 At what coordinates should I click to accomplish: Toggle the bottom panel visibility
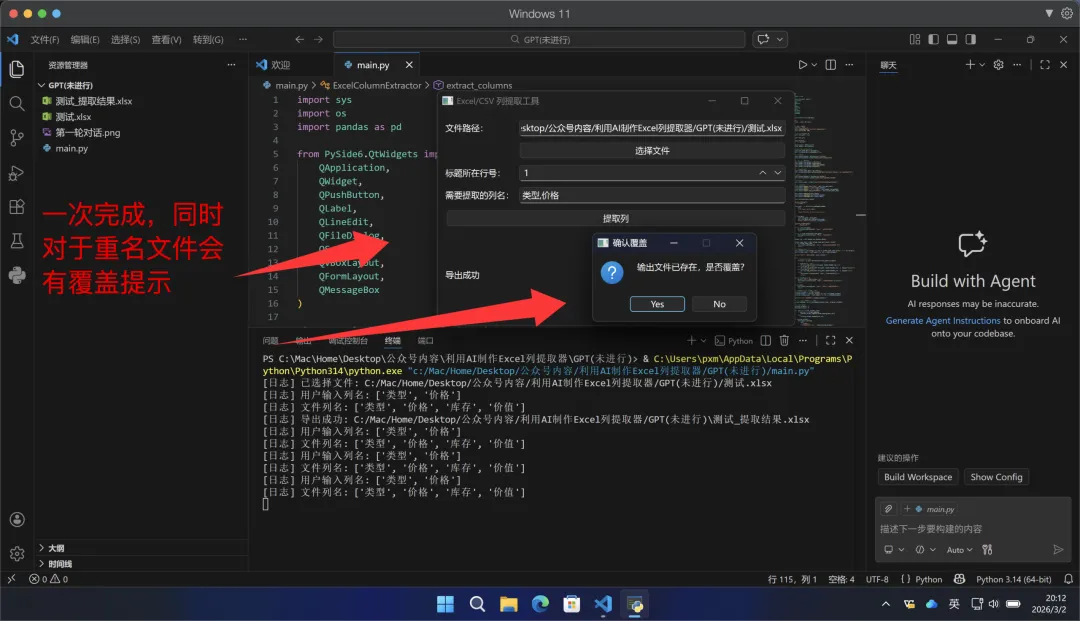tap(952, 39)
